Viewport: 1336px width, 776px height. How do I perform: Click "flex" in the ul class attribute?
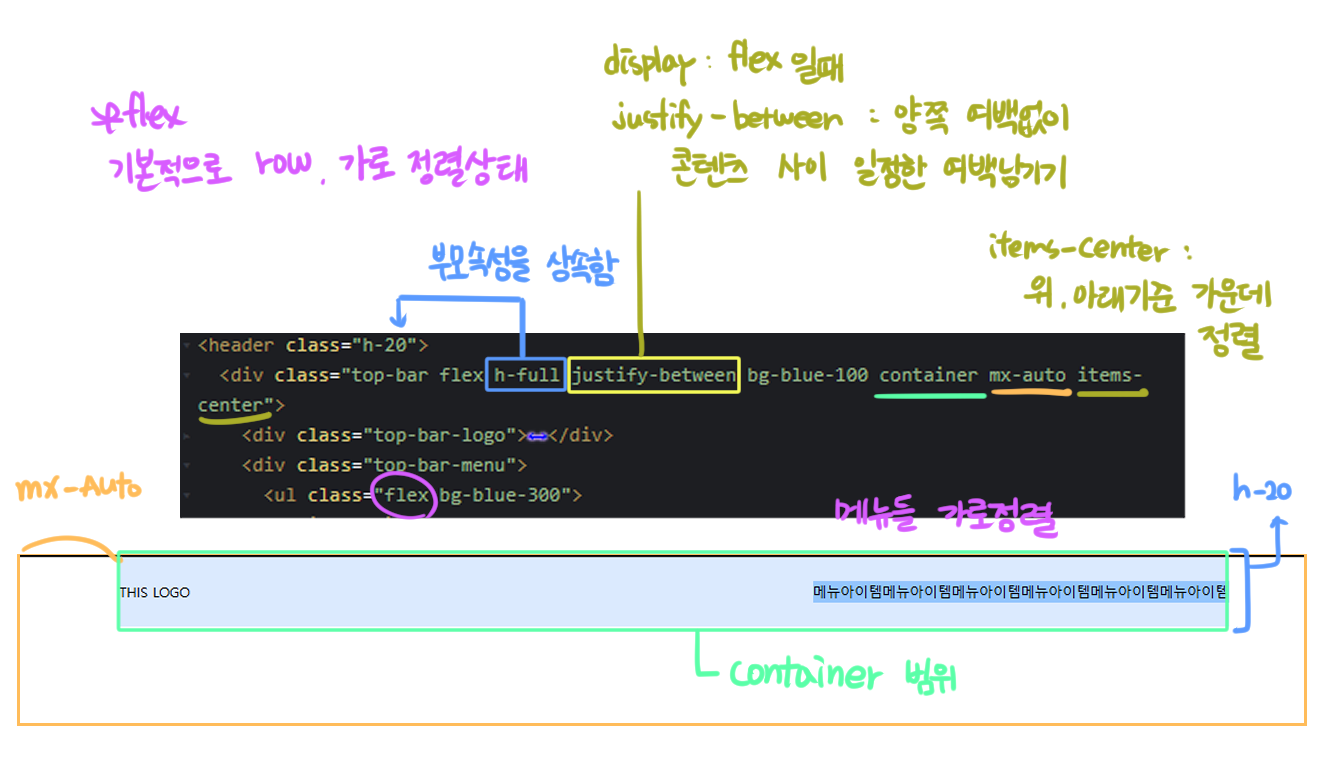[406, 495]
